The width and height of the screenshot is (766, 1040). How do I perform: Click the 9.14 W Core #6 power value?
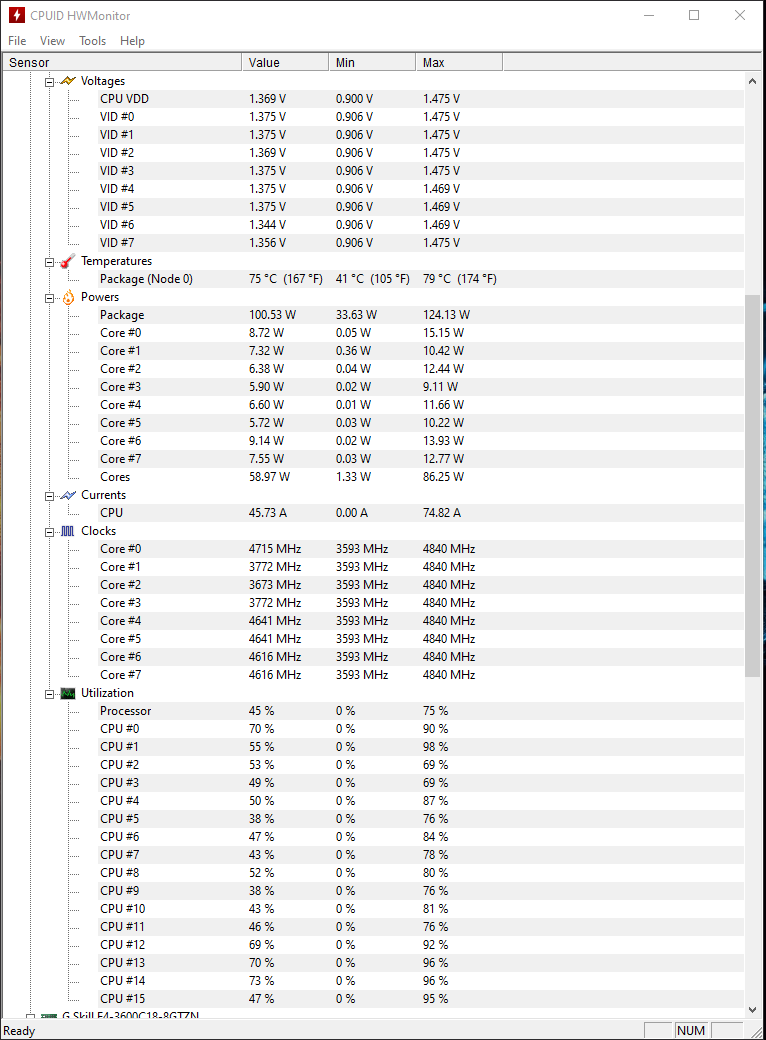tap(266, 440)
